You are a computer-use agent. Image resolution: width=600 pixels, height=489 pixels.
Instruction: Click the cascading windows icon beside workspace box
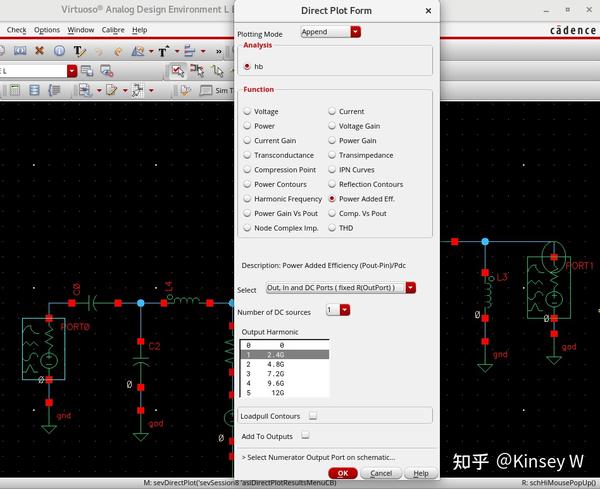tap(87, 70)
